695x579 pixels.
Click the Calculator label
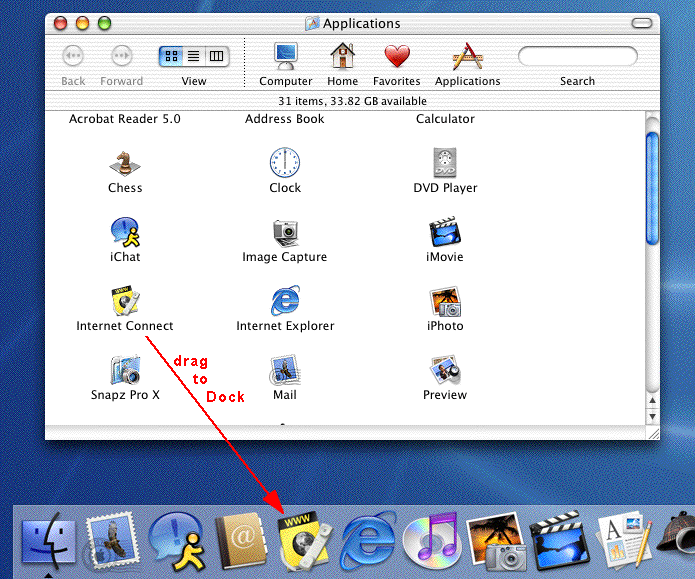445,119
